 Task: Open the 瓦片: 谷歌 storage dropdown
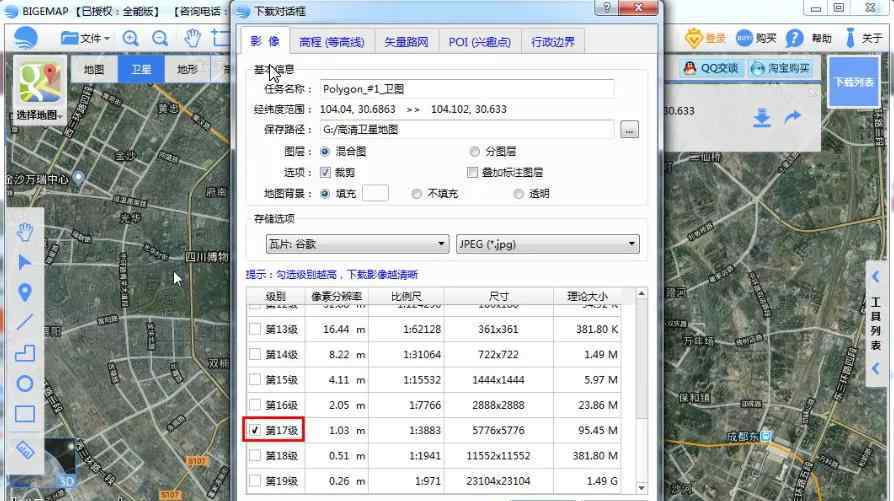[x=357, y=244]
